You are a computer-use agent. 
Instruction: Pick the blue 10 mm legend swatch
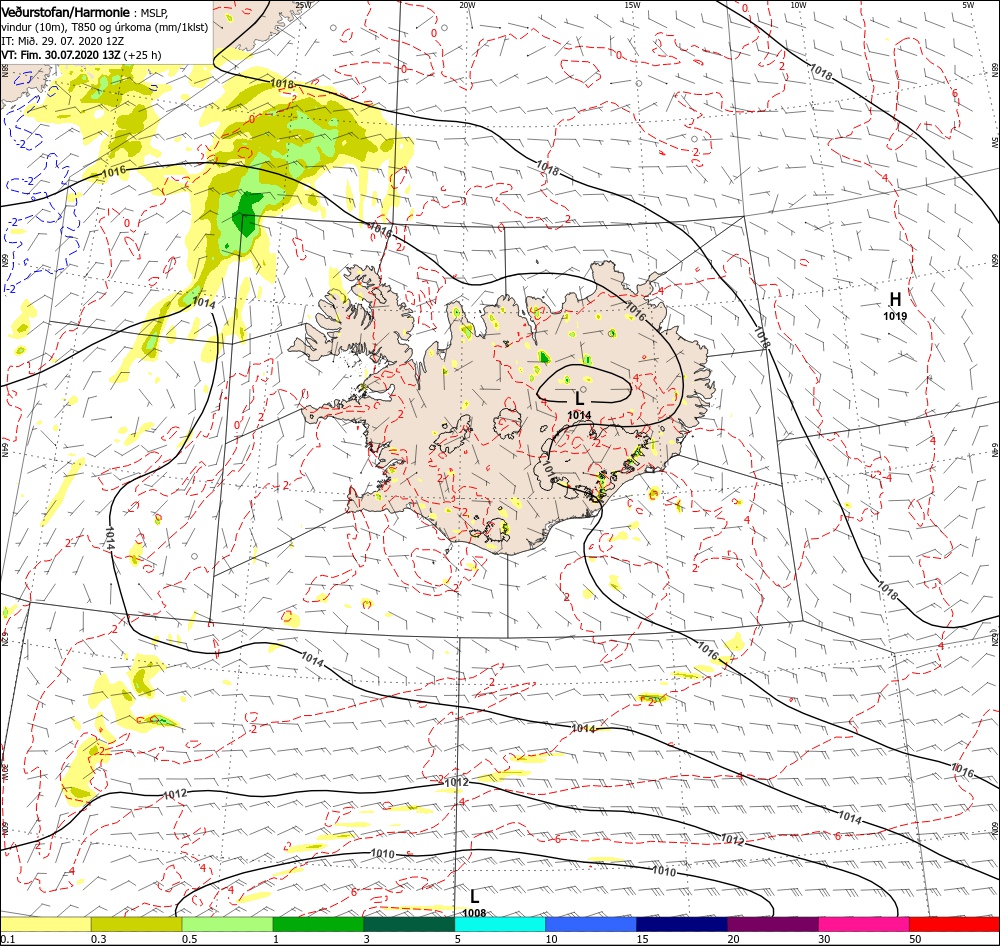[591, 924]
